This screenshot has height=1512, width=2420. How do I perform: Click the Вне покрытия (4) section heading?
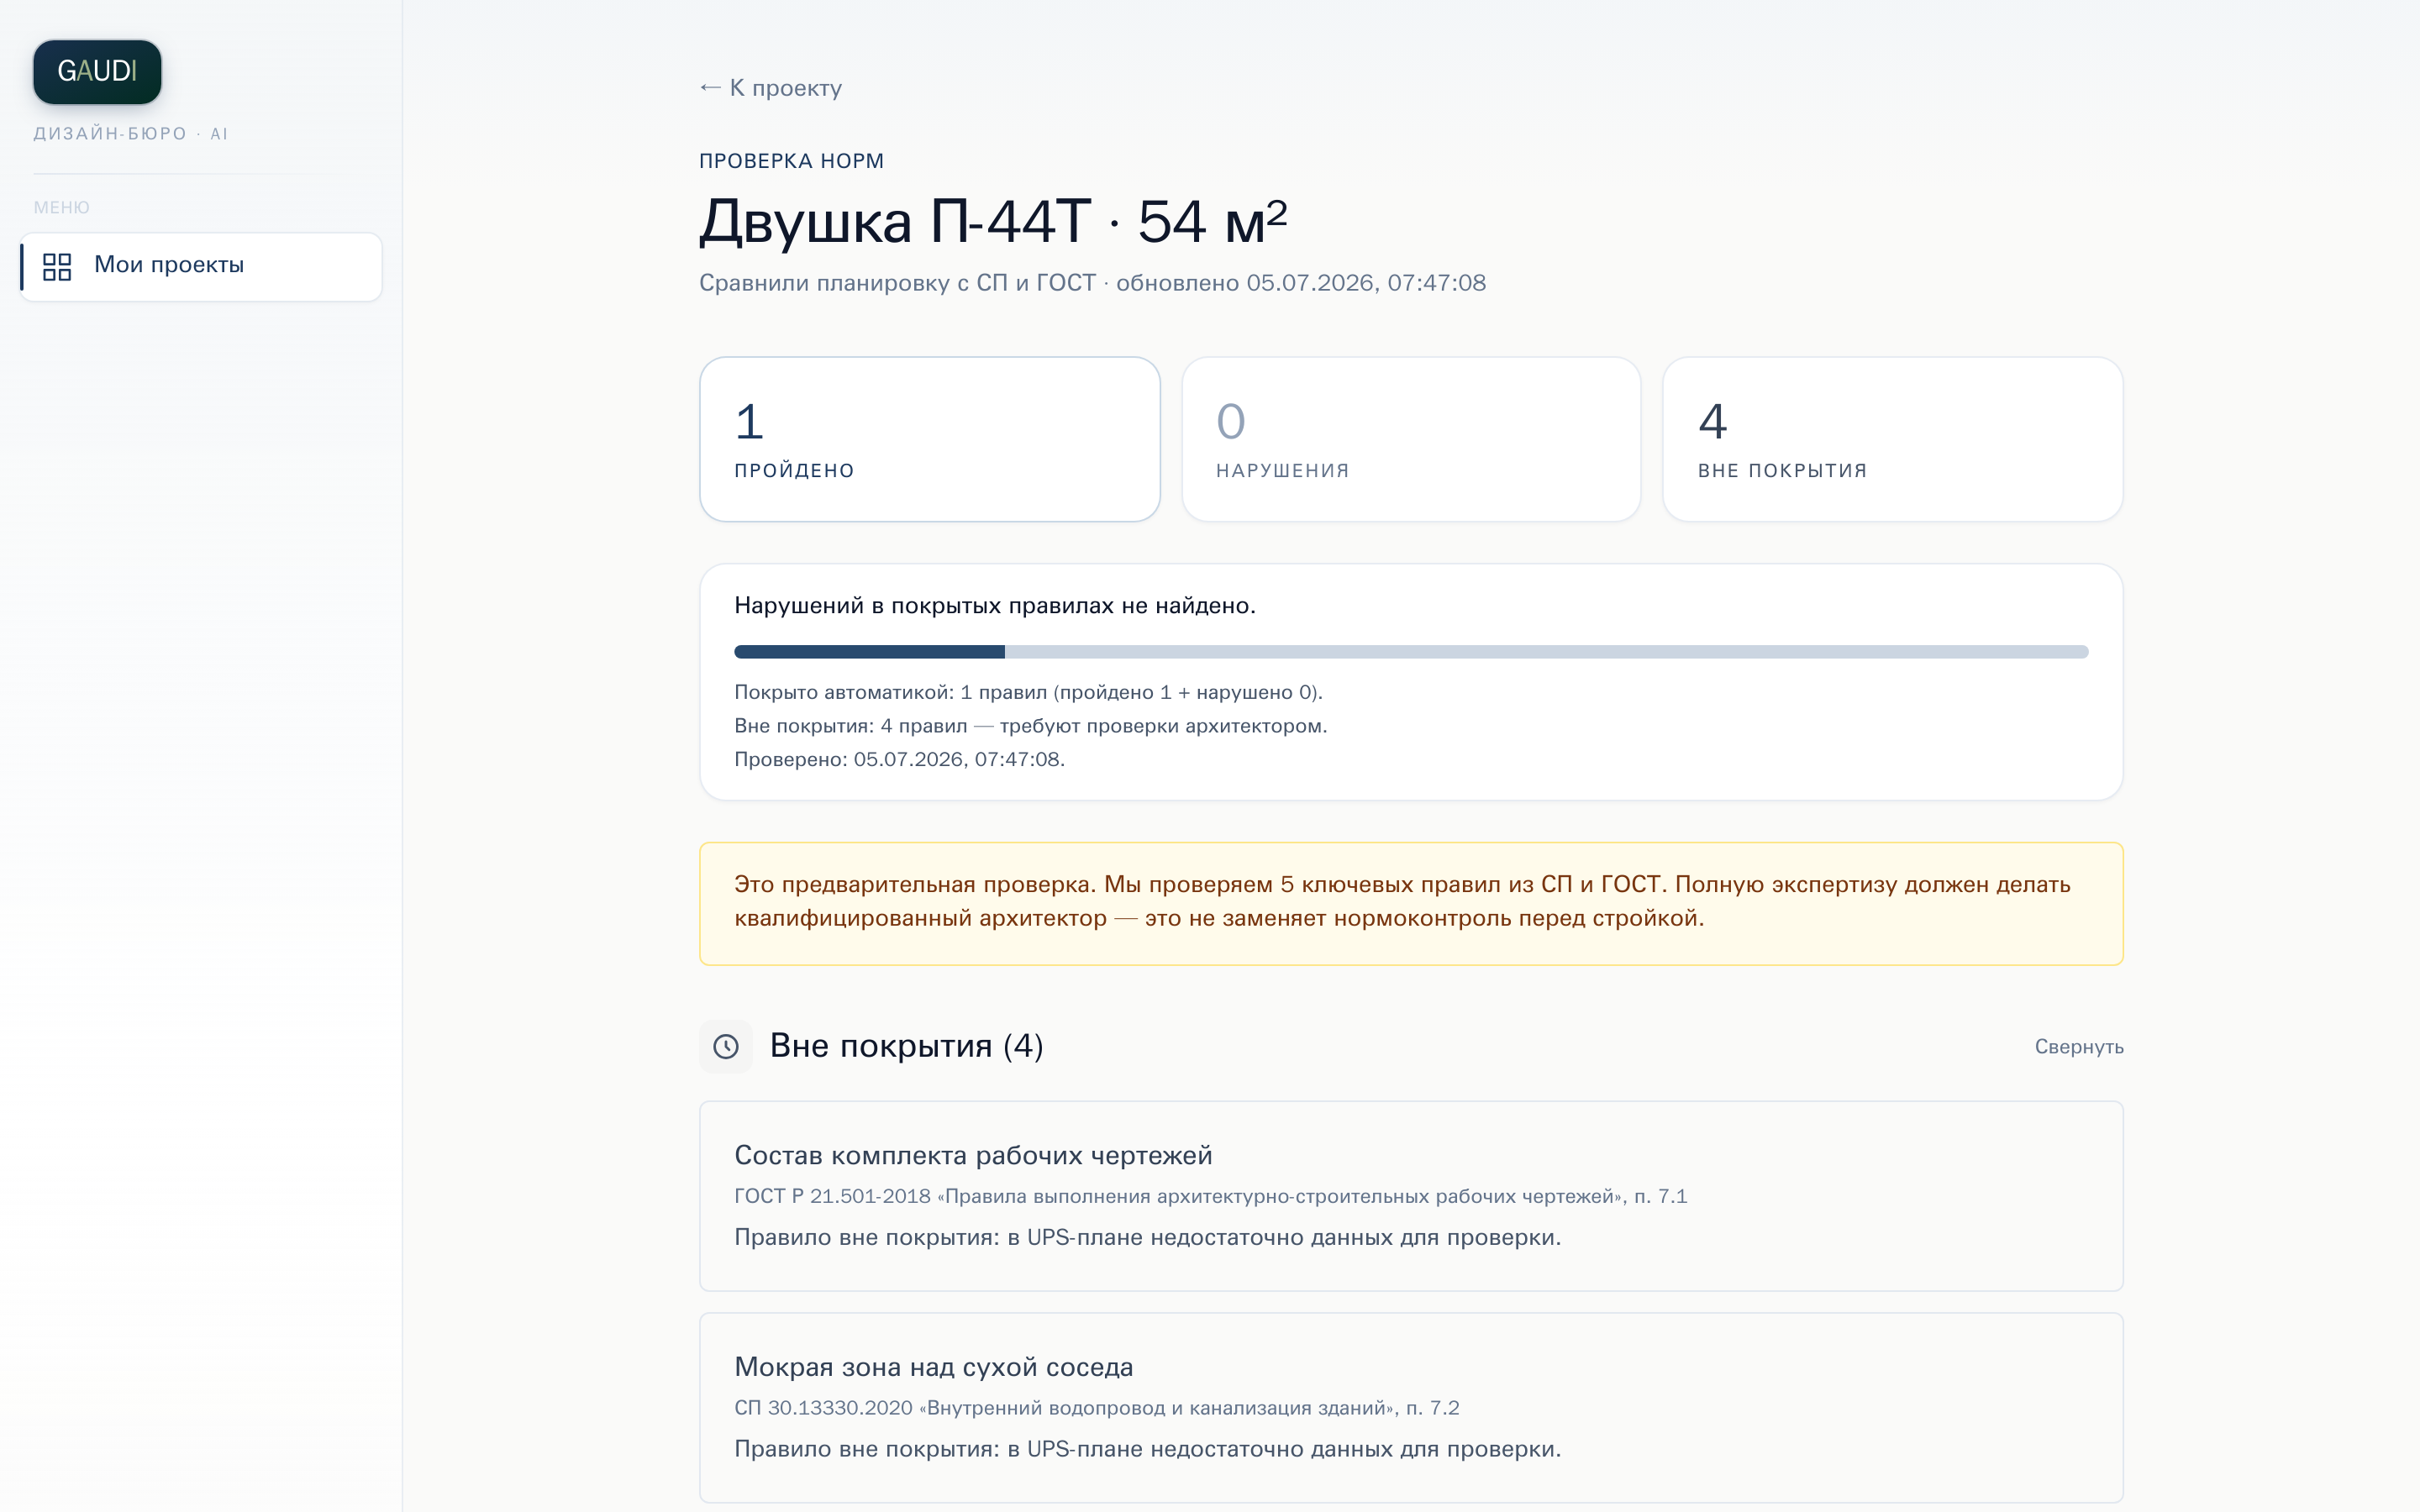[906, 1046]
